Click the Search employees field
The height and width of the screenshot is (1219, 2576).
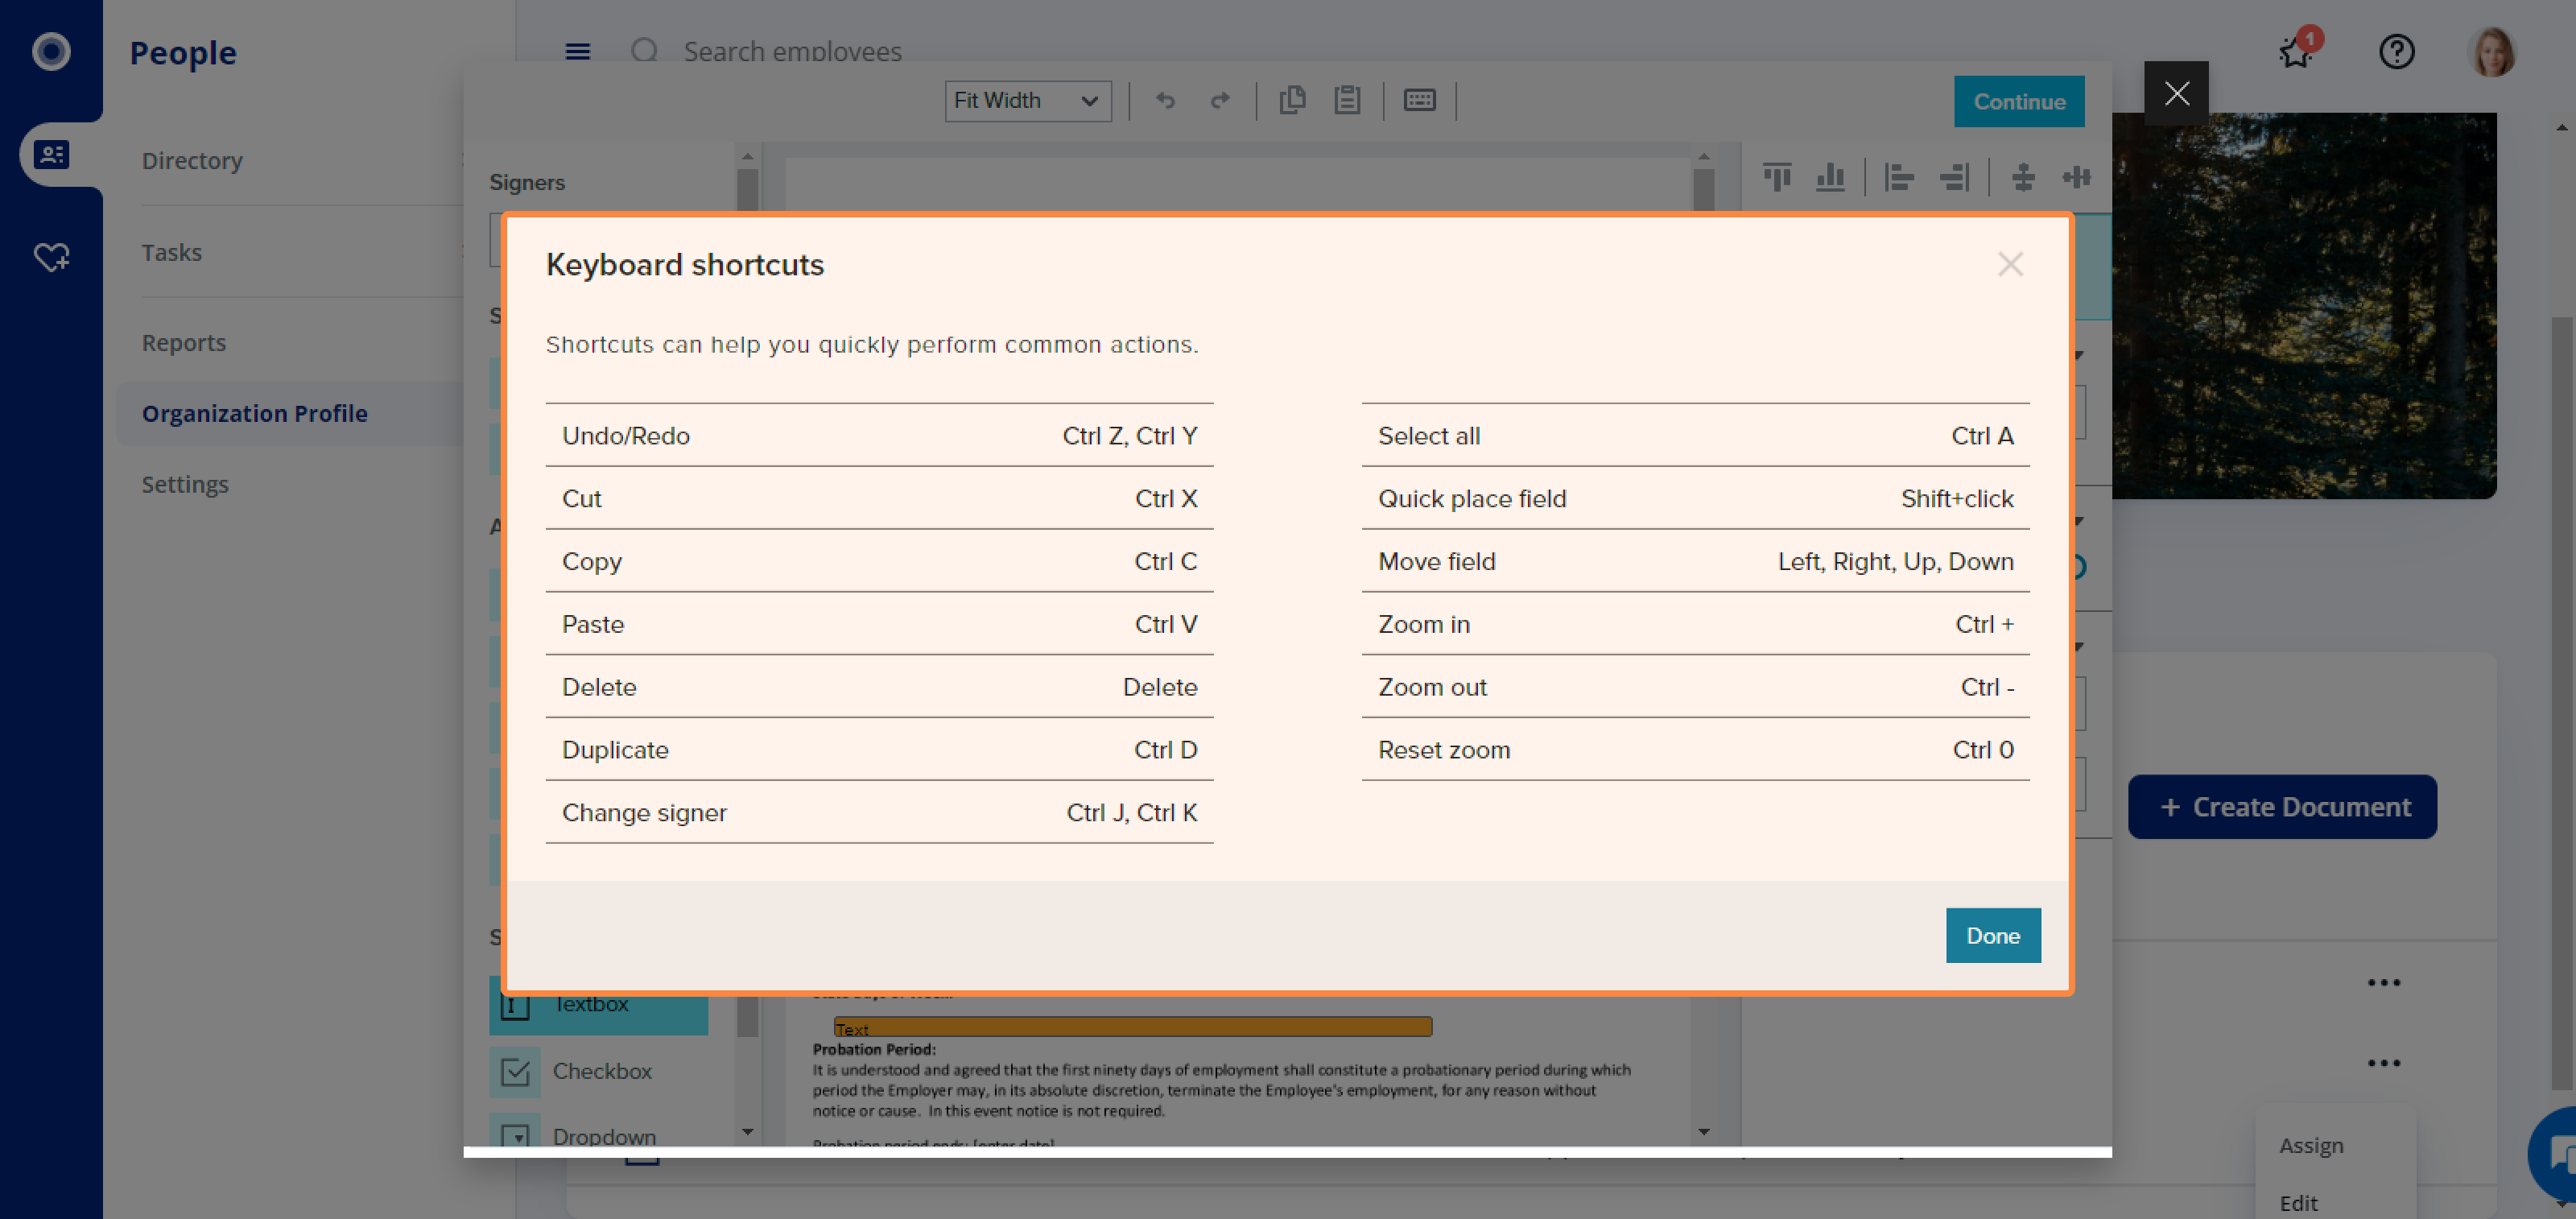point(792,52)
